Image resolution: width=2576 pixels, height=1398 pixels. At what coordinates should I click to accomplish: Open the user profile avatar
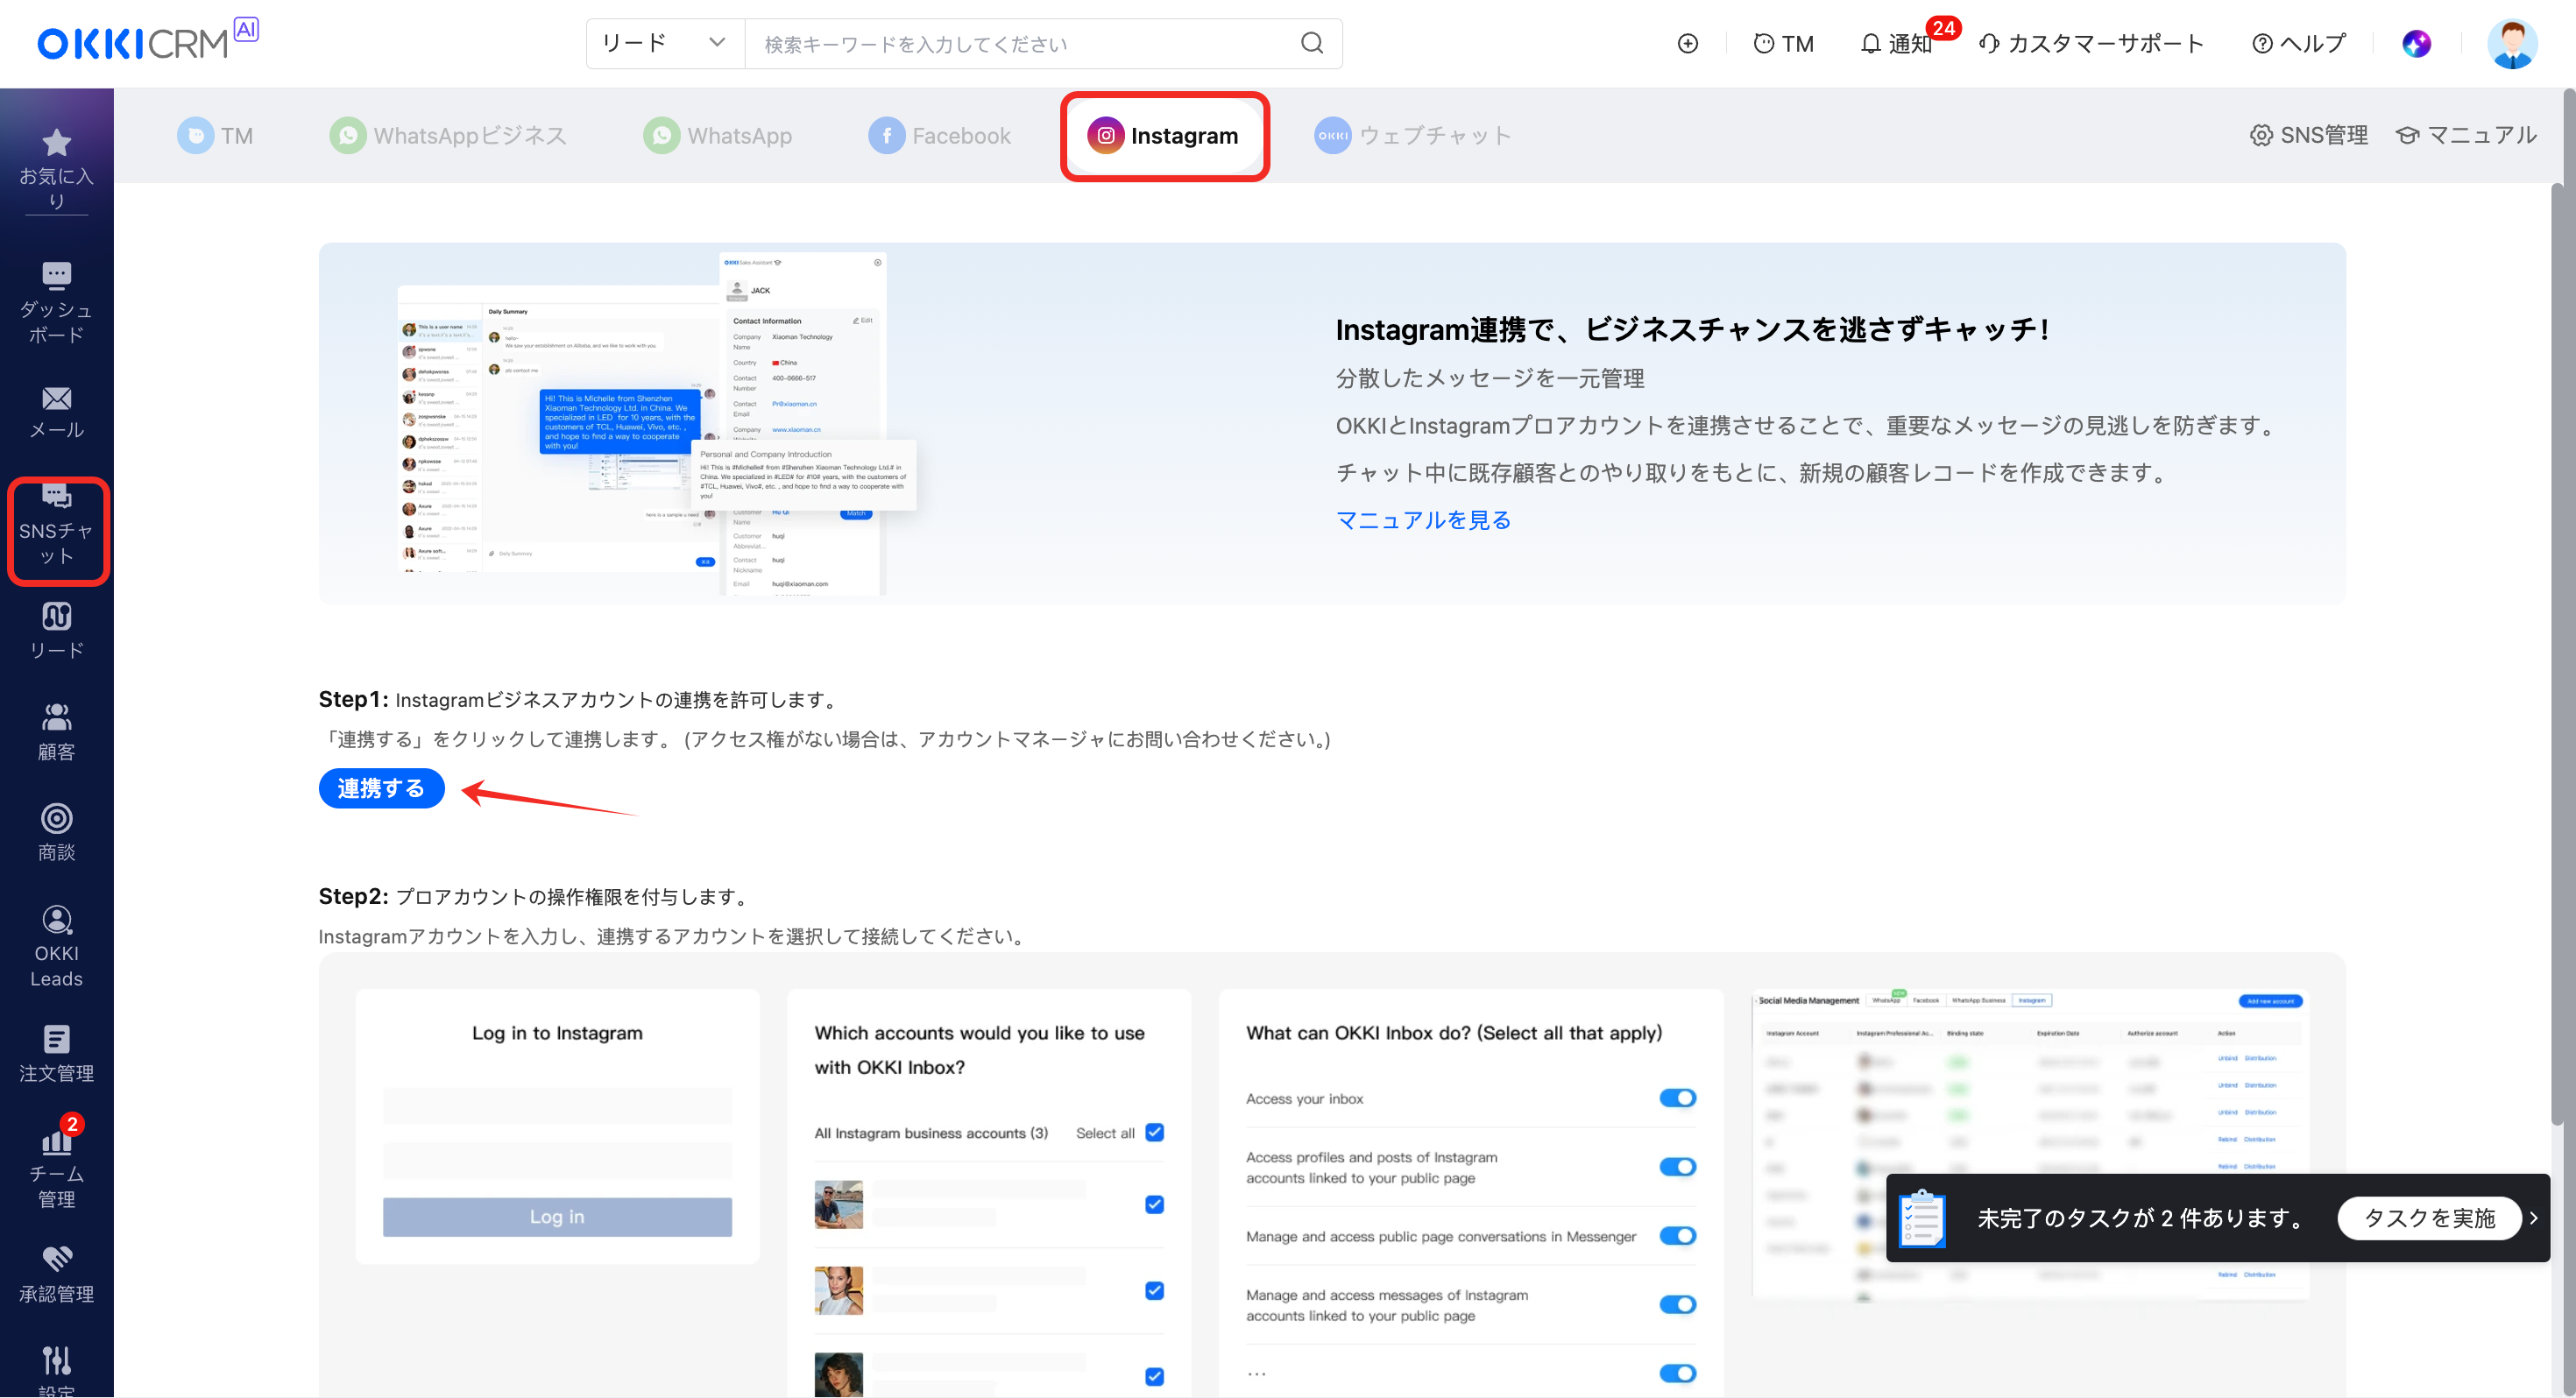(2512, 43)
